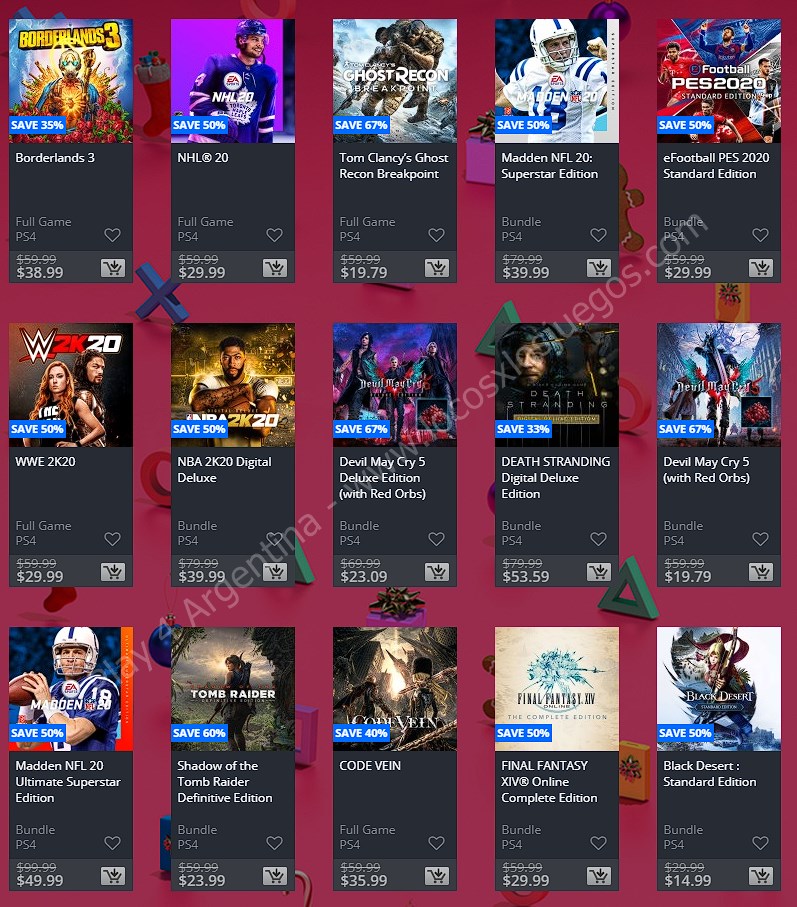Viewport: 797px width, 907px height.
Task: Add eFootball PES 2020 to cart
Action: (761, 268)
